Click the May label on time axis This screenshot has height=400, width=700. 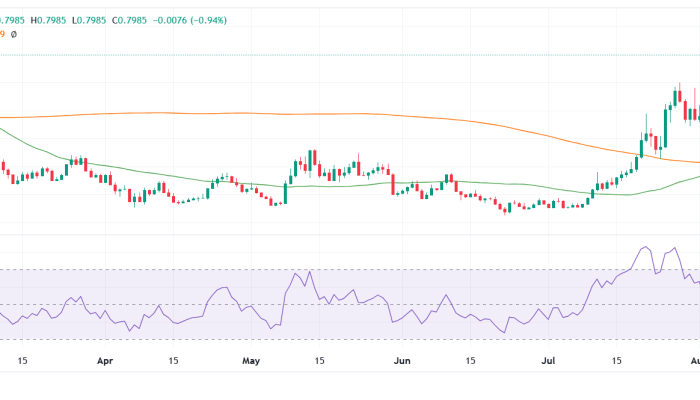point(251,359)
